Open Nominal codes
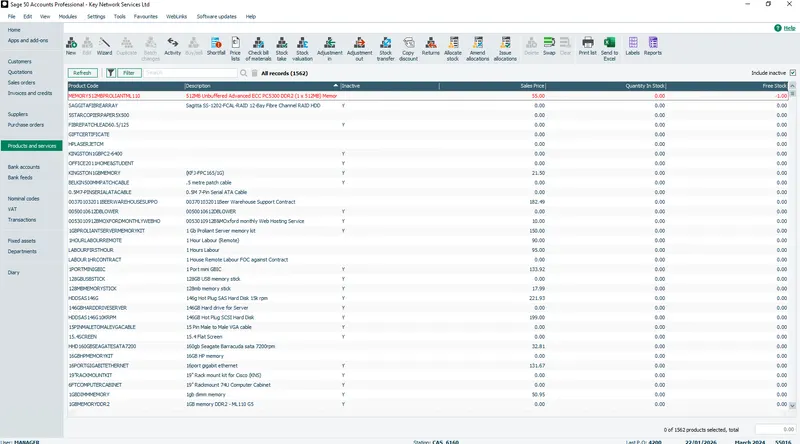The height and width of the screenshot is (444, 800). [23, 199]
